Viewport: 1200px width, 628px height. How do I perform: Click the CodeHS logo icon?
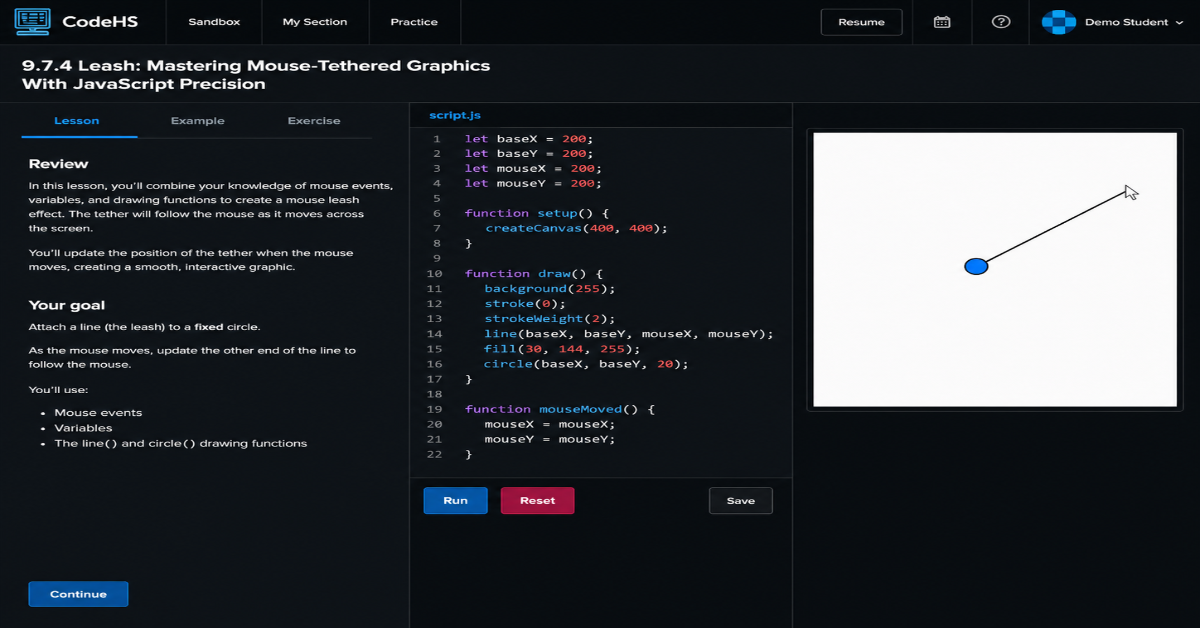tap(32, 21)
